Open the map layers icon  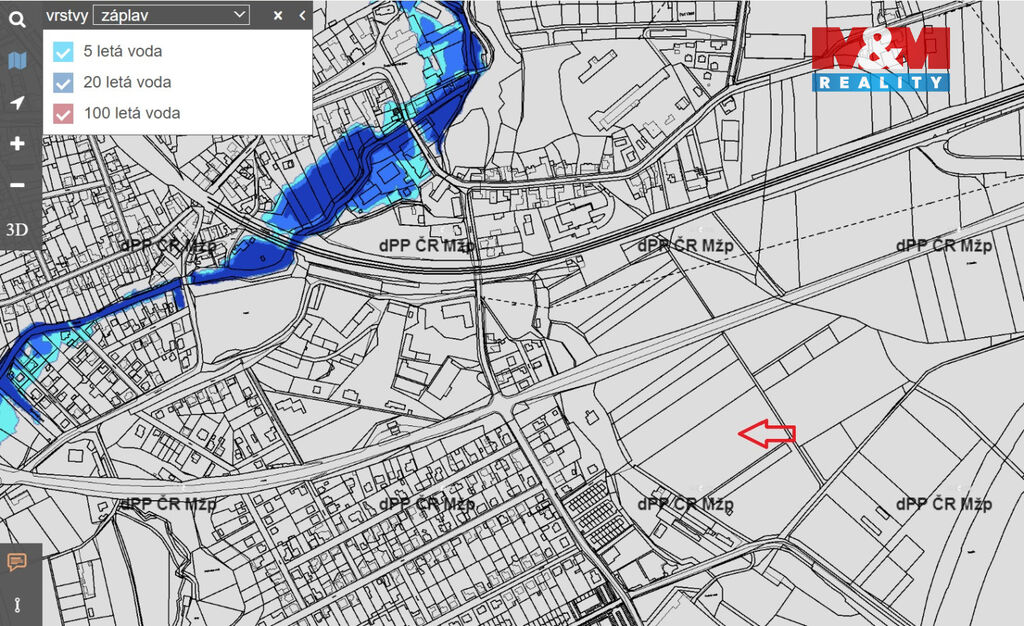tap(17, 61)
